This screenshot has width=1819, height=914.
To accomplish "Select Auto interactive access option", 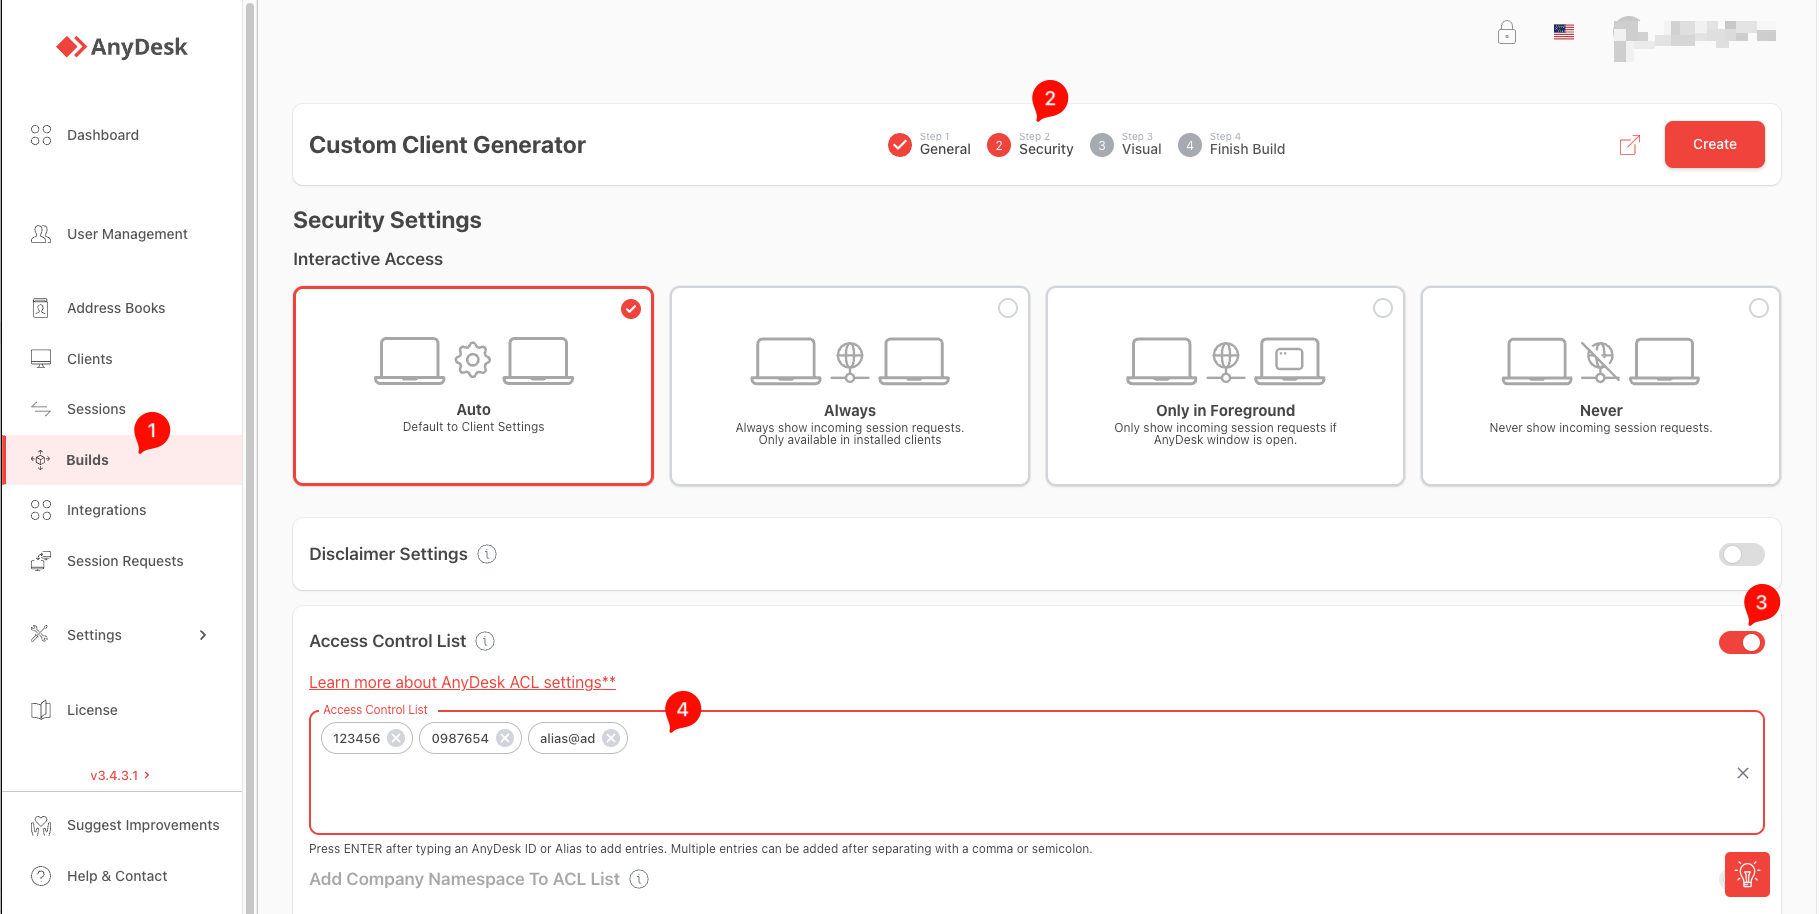I will coord(473,386).
